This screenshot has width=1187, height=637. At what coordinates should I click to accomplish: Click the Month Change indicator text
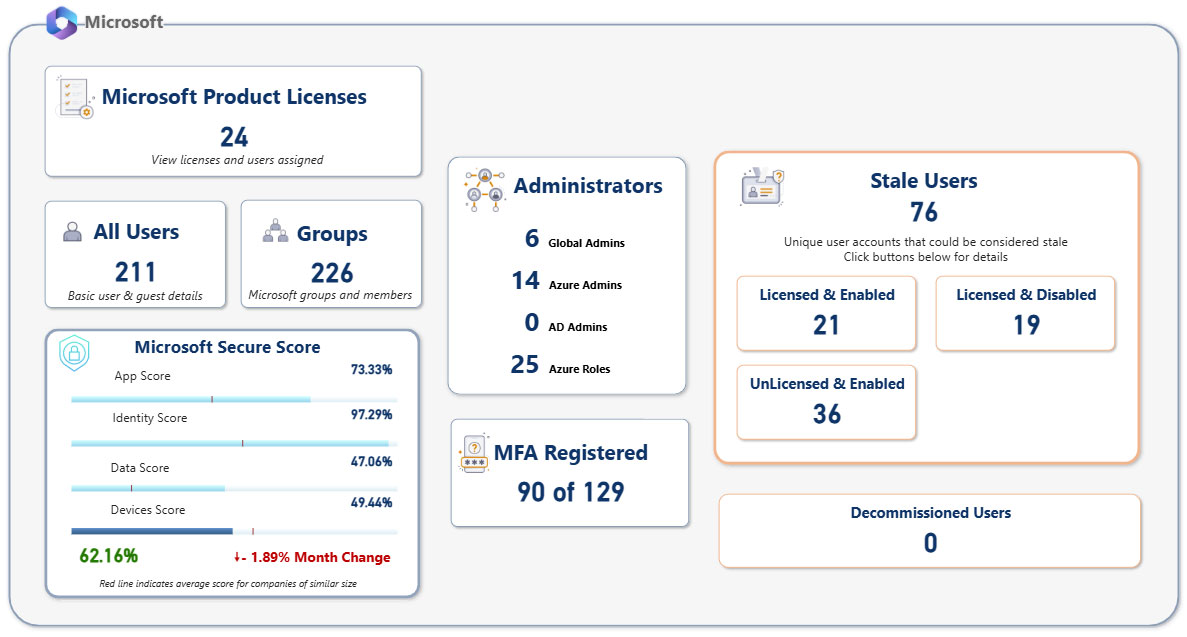(x=311, y=557)
